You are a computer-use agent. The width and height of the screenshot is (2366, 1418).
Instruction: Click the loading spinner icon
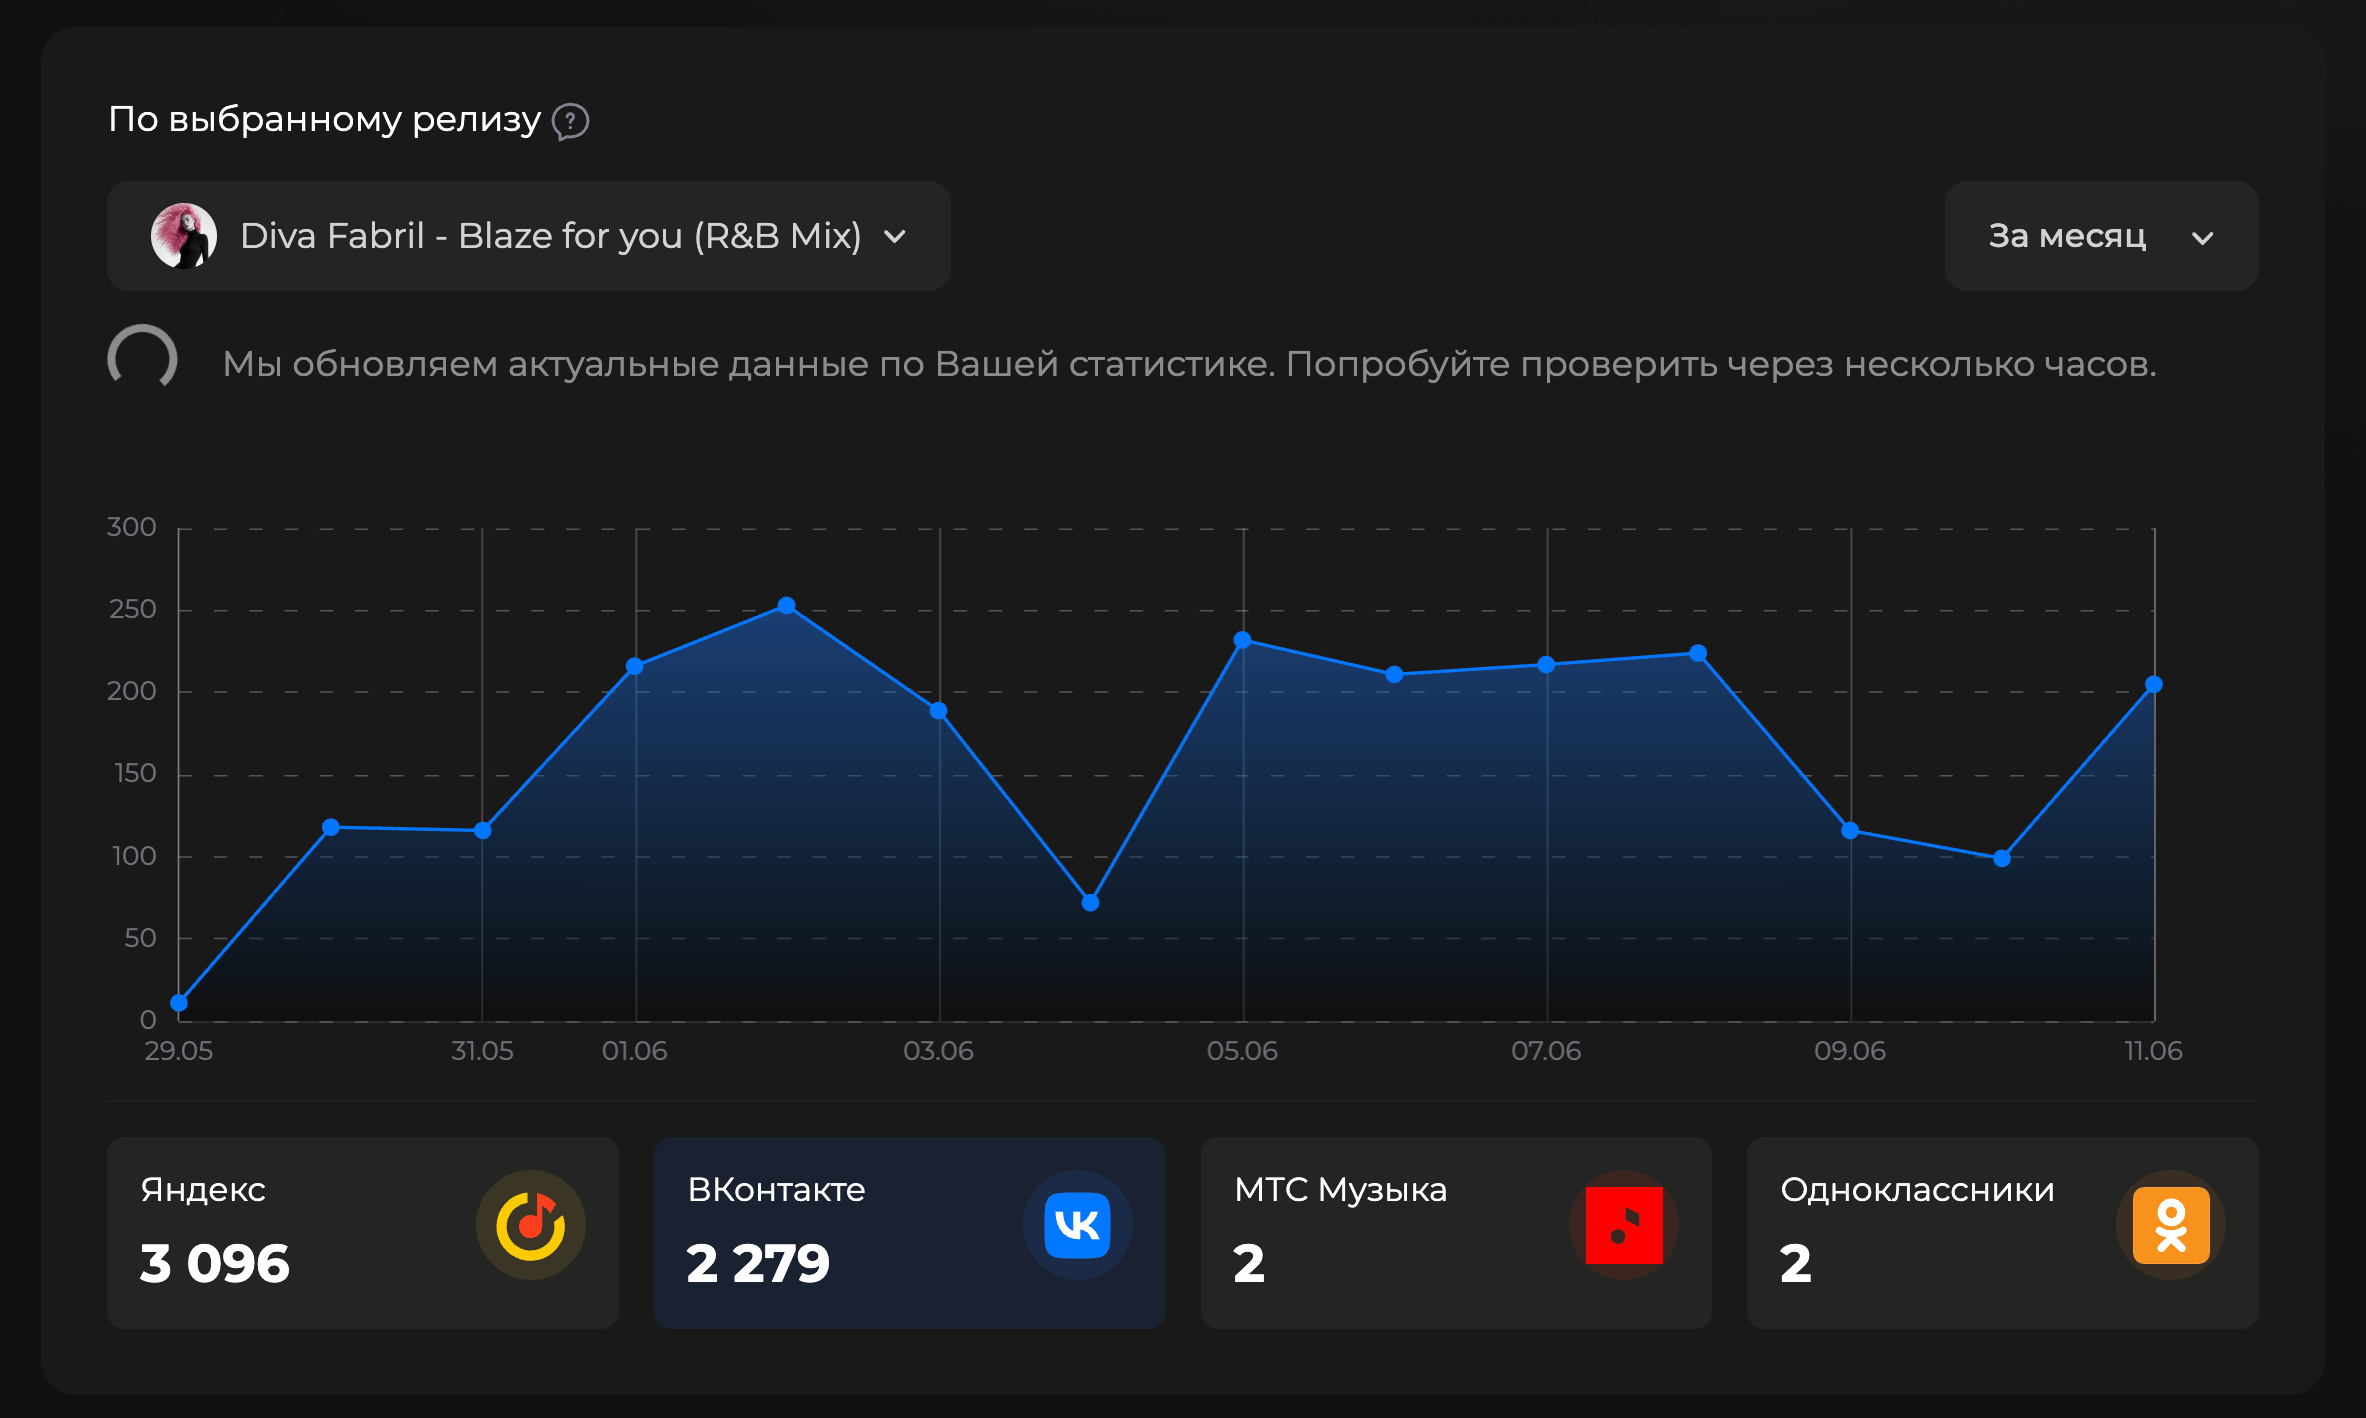(143, 359)
